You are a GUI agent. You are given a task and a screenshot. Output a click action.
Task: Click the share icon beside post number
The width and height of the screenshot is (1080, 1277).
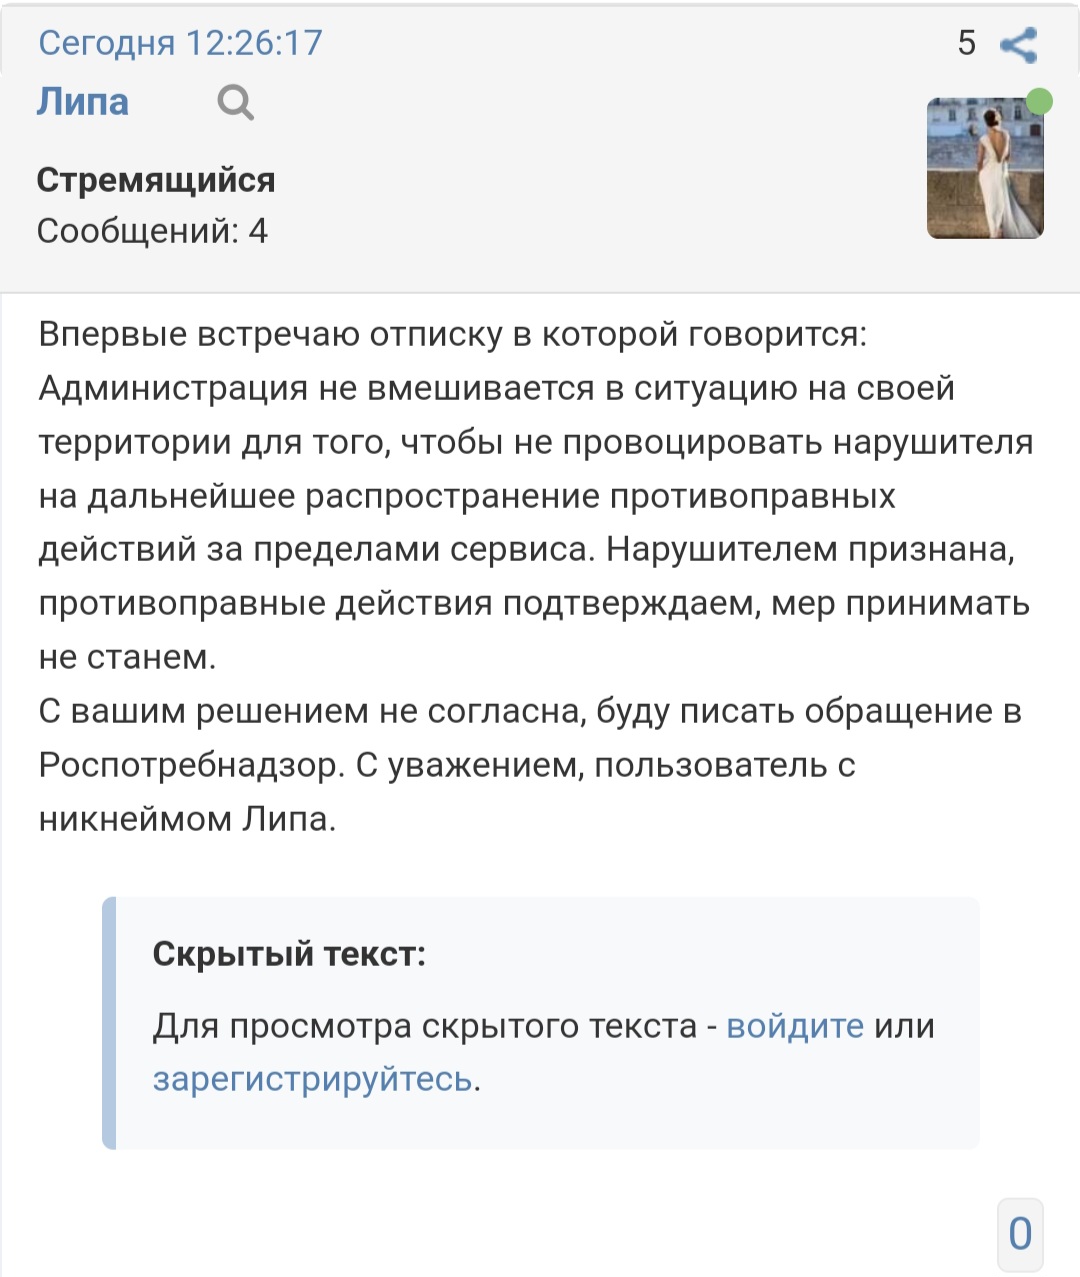click(x=1018, y=44)
